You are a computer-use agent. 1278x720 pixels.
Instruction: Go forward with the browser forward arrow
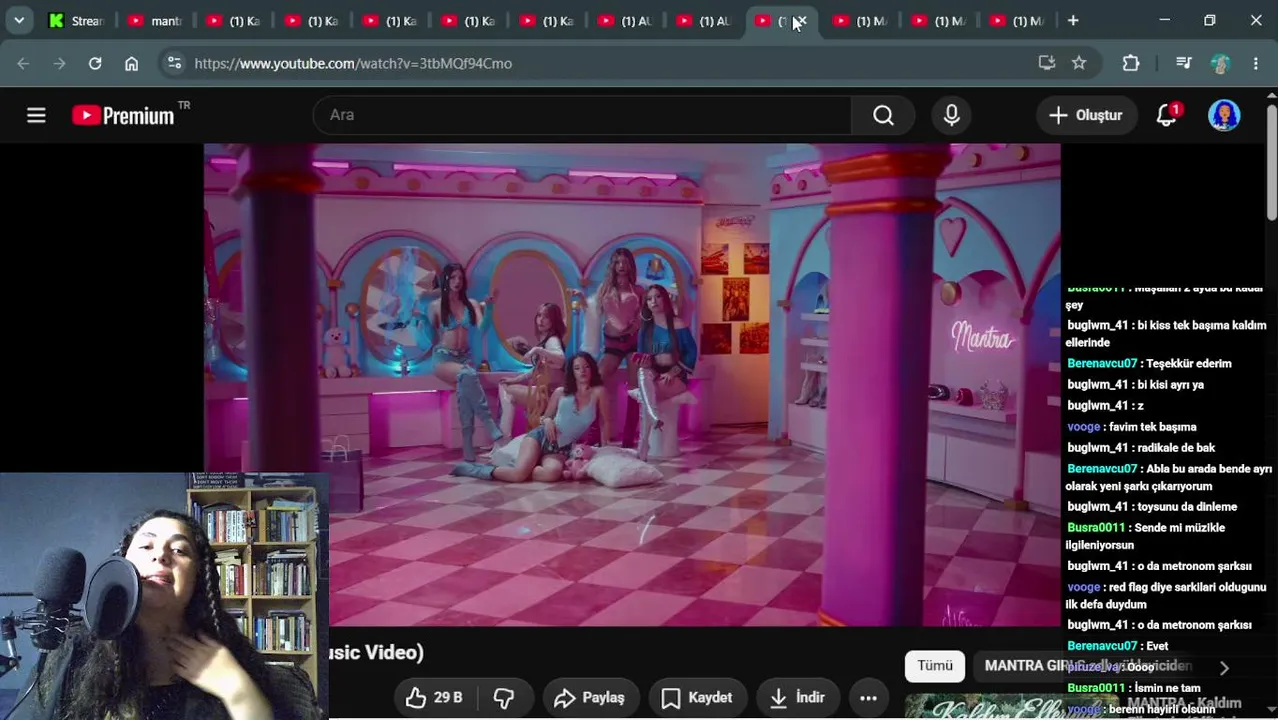(x=59, y=63)
